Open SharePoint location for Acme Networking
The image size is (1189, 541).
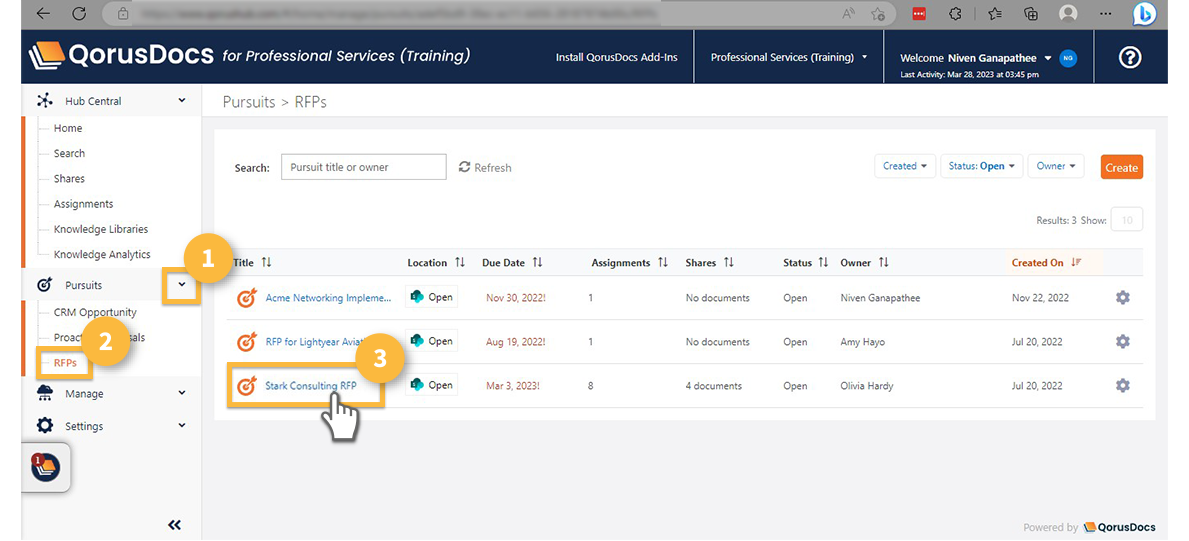(431, 297)
